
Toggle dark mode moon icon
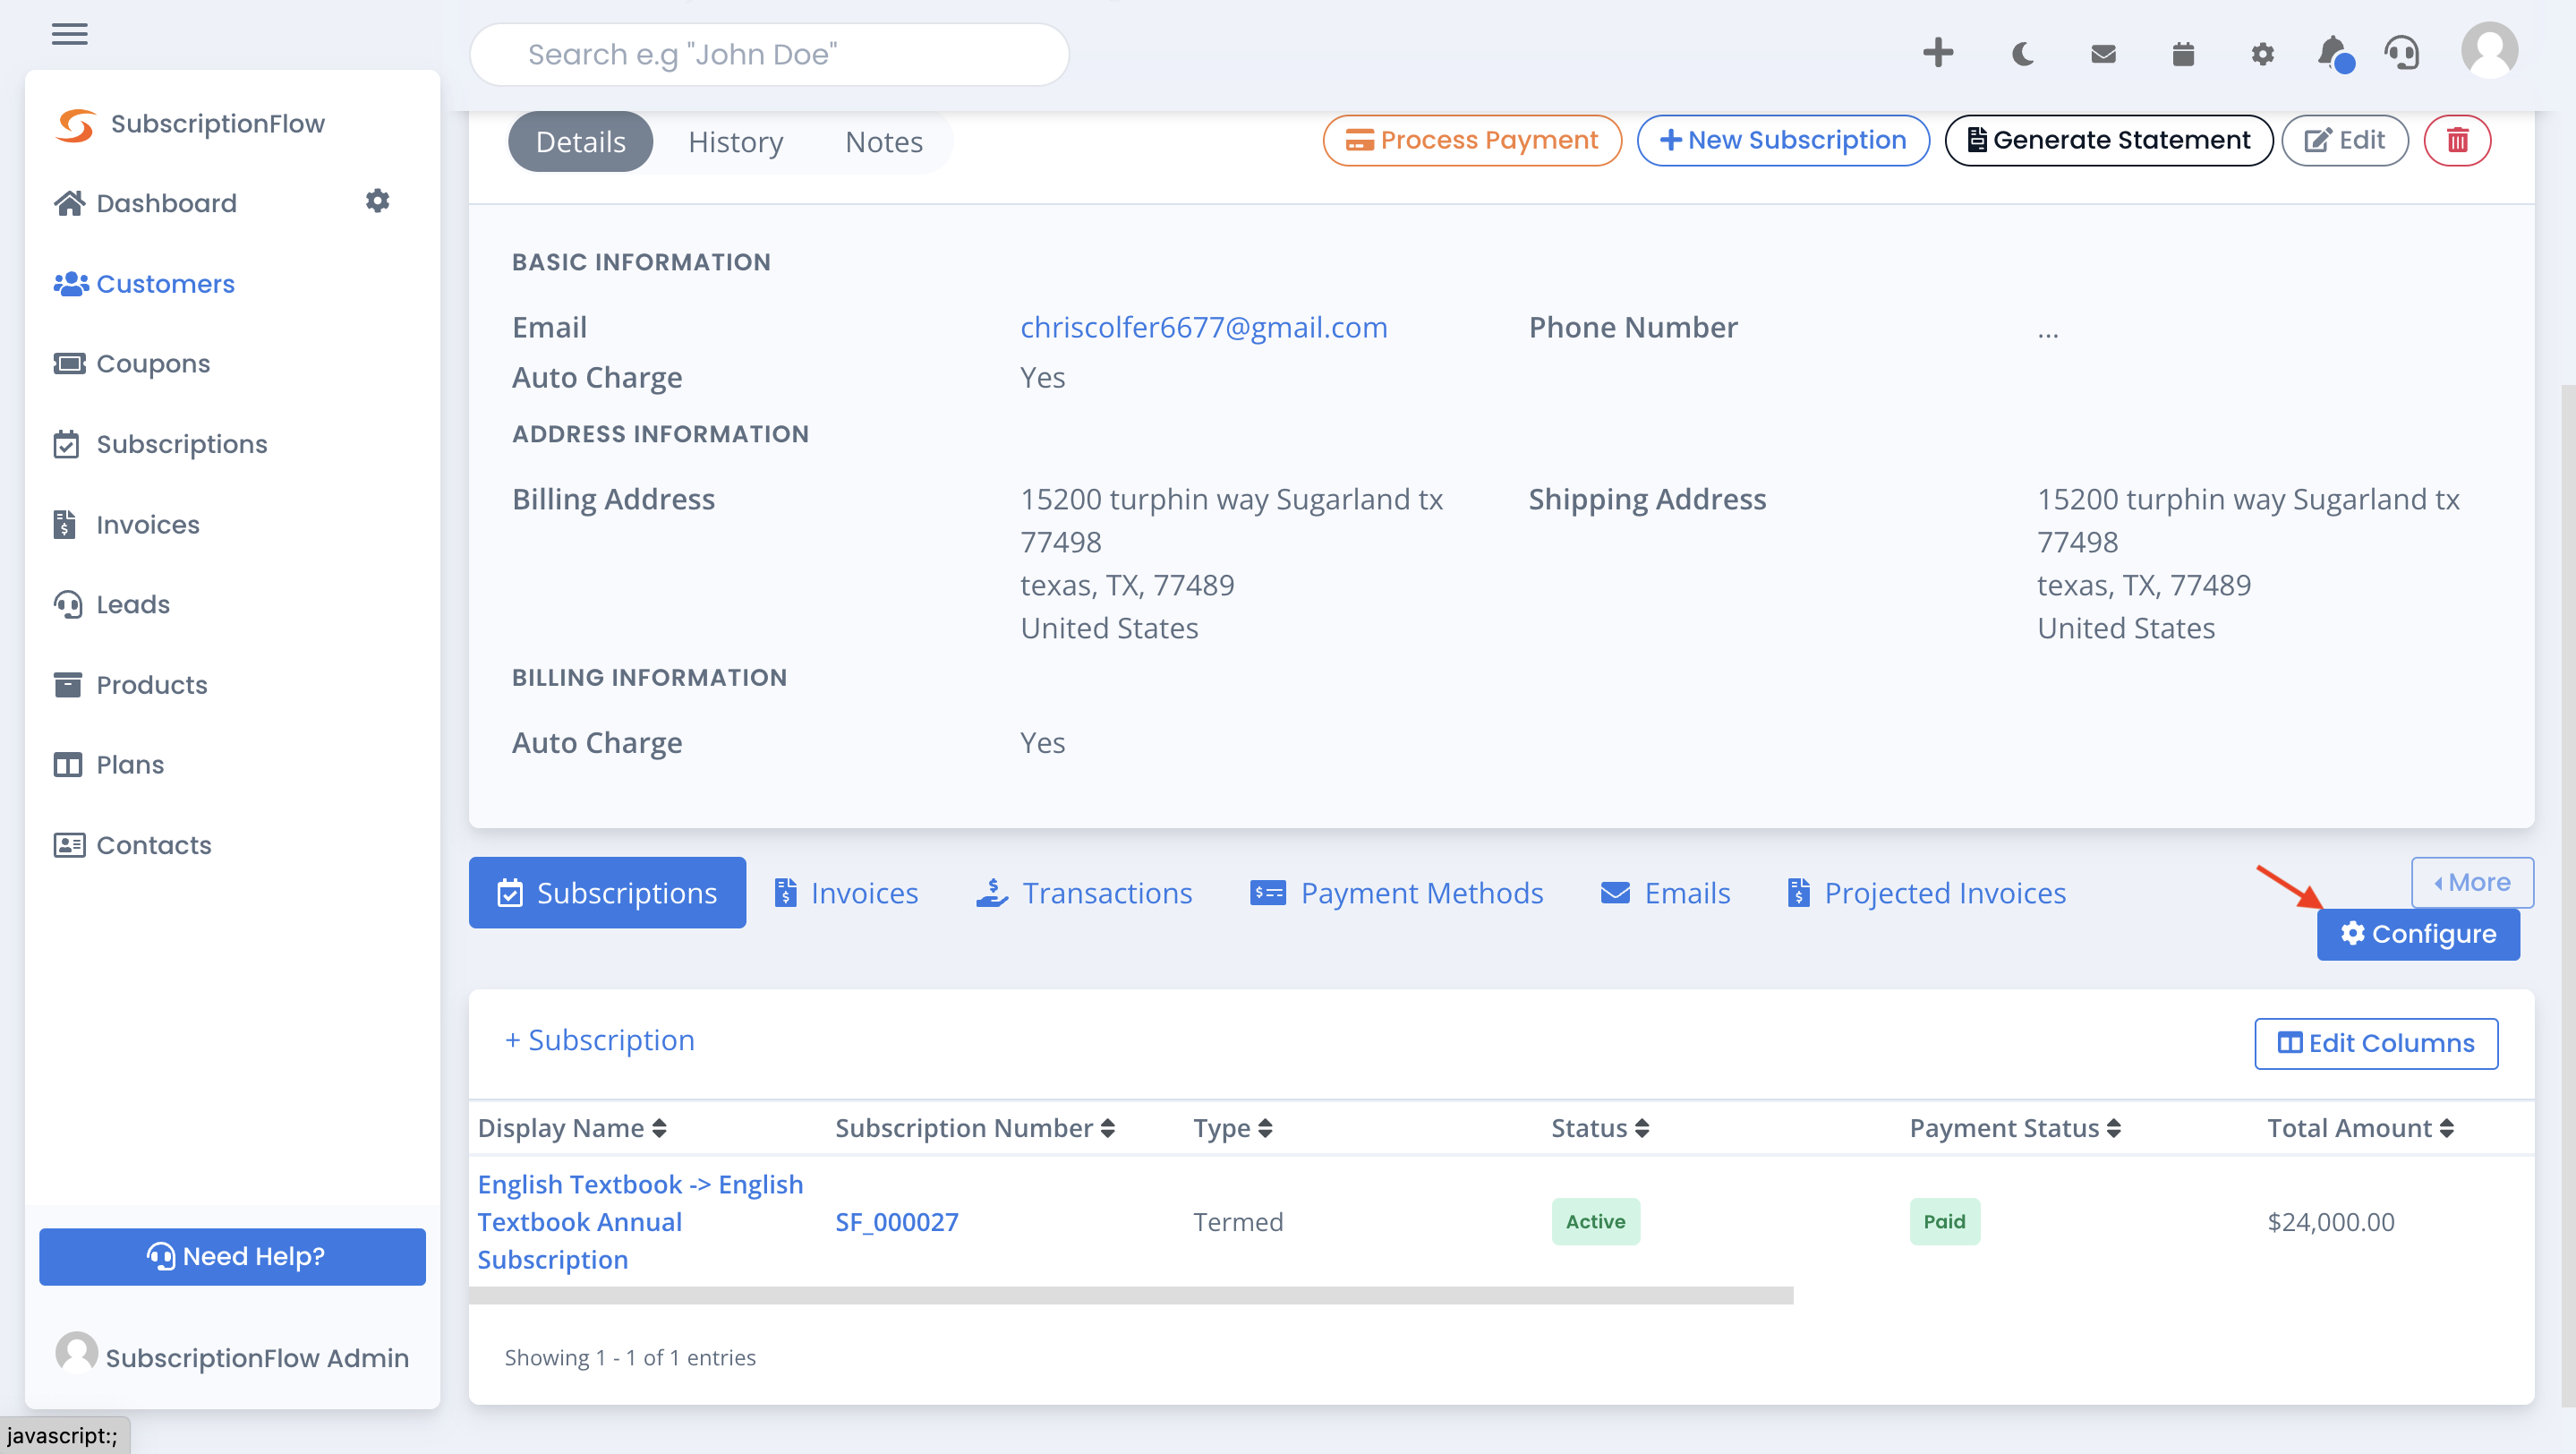coord(2022,53)
